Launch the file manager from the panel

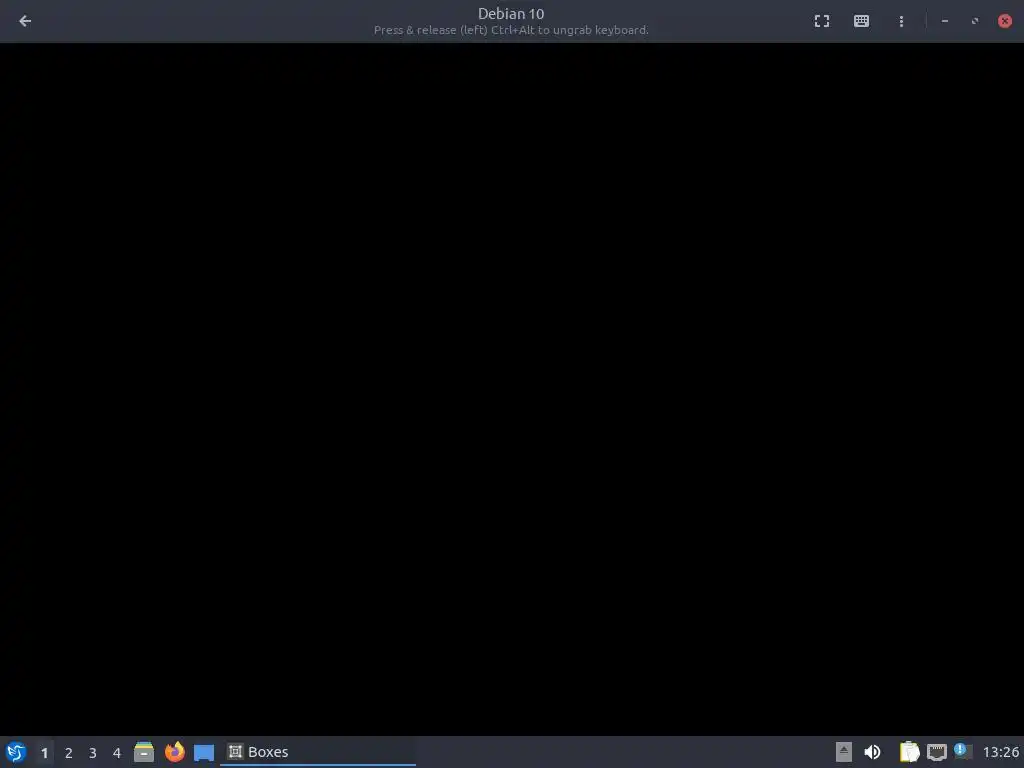point(144,752)
